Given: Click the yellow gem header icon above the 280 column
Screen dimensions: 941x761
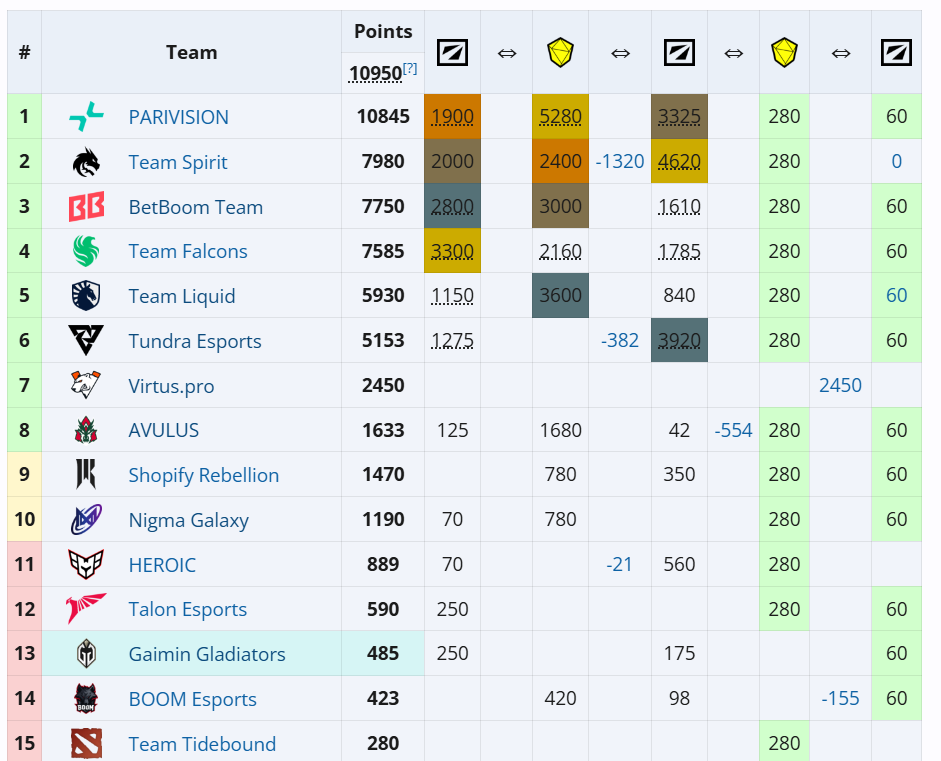Looking at the screenshot, I should coord(784,52).
